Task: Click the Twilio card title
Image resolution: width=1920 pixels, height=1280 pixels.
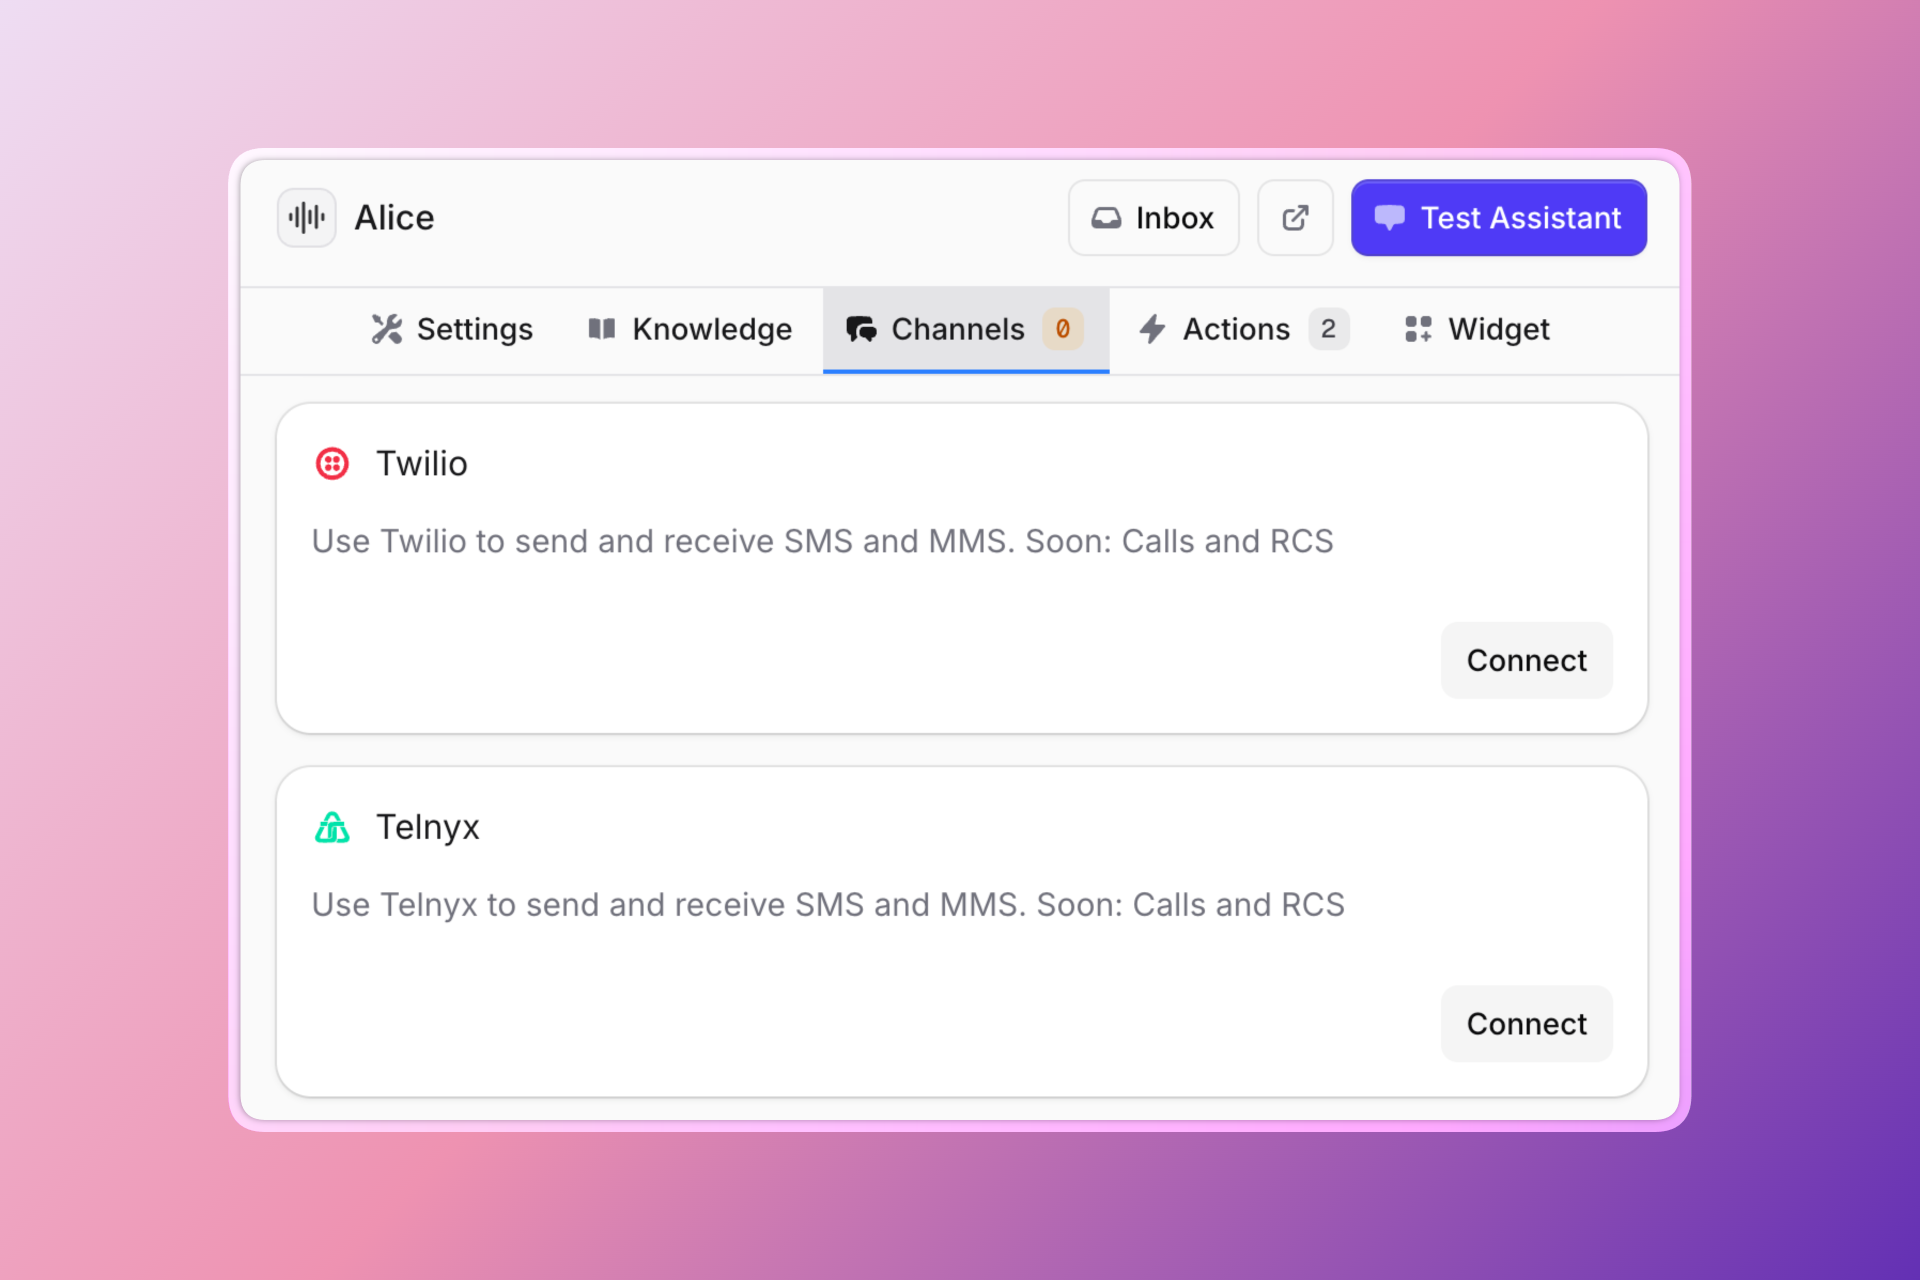Action: [421, 464]
